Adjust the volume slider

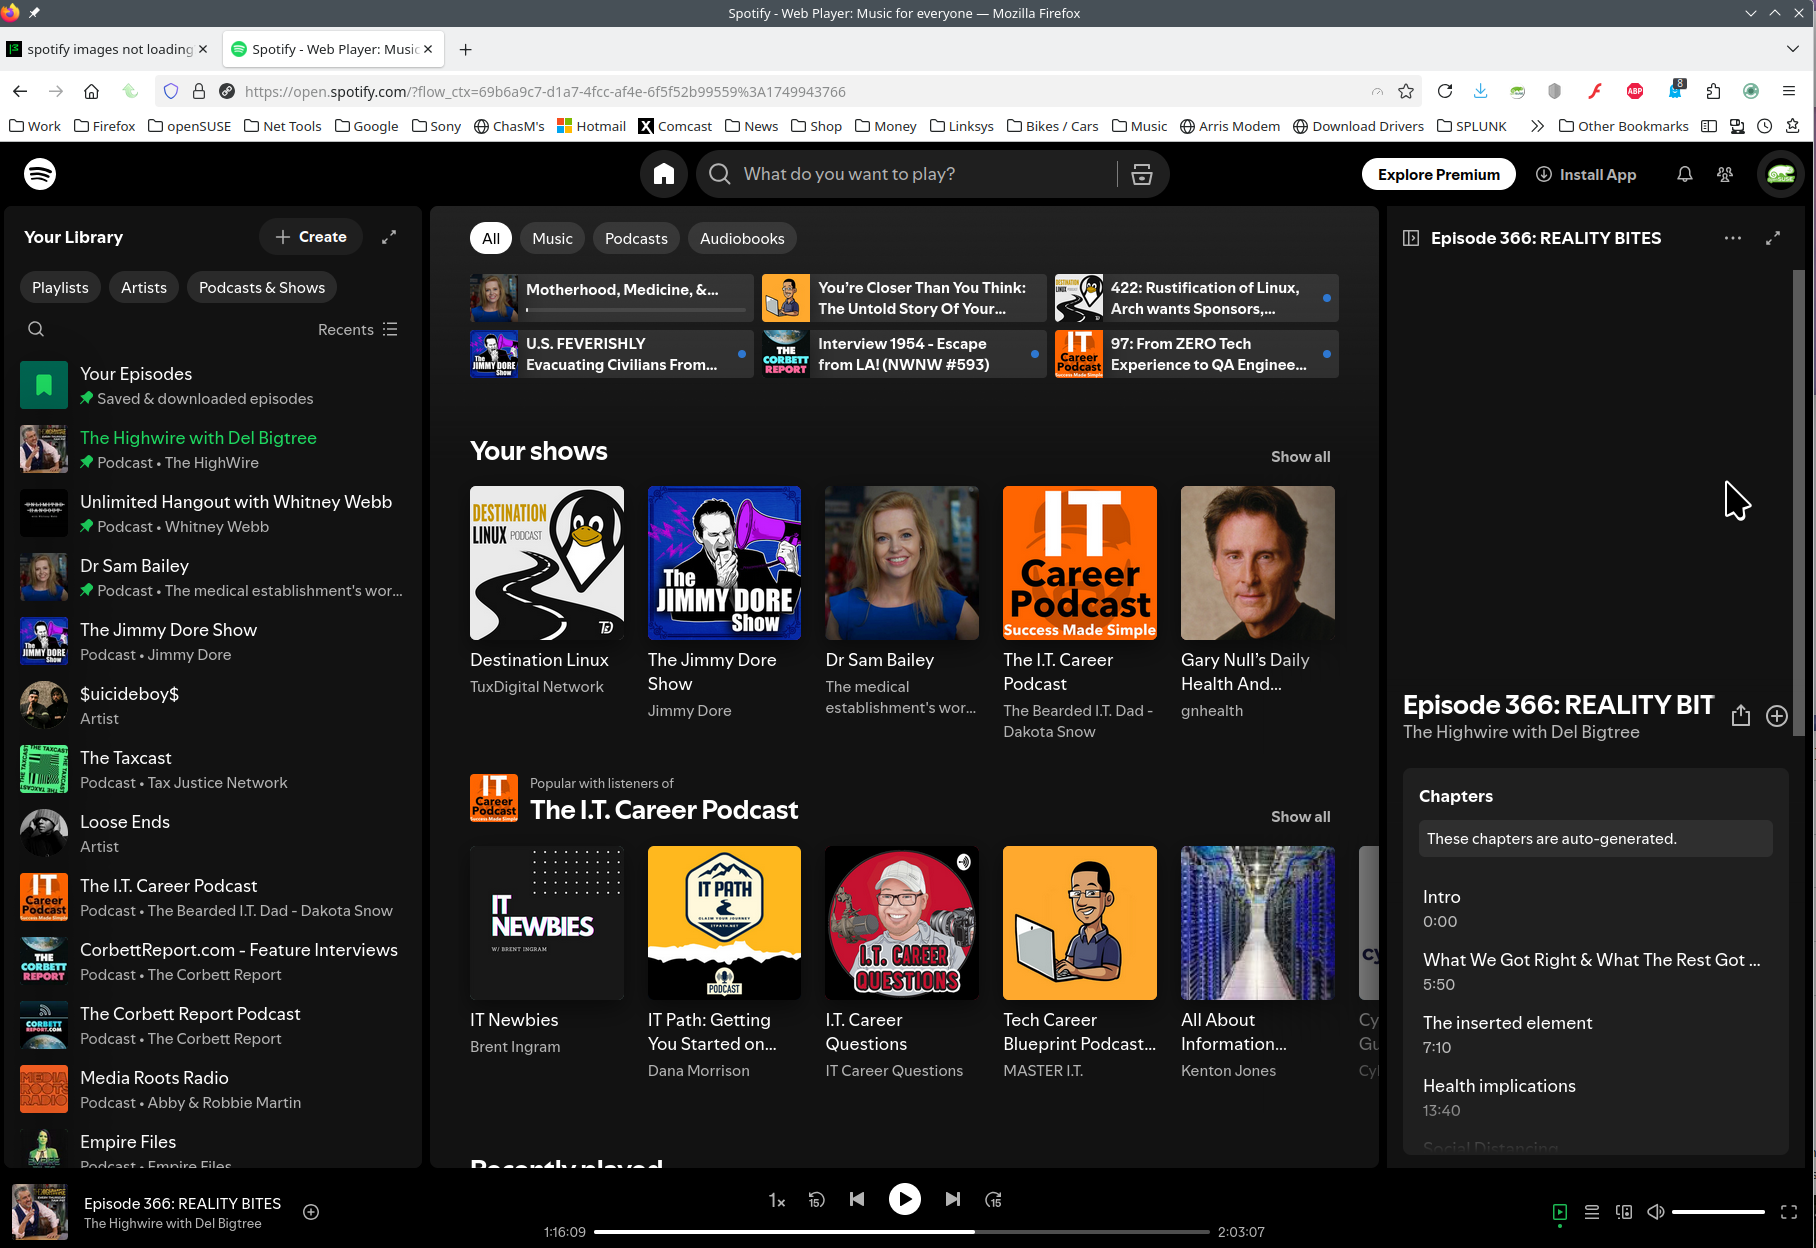point(1718,1212)
